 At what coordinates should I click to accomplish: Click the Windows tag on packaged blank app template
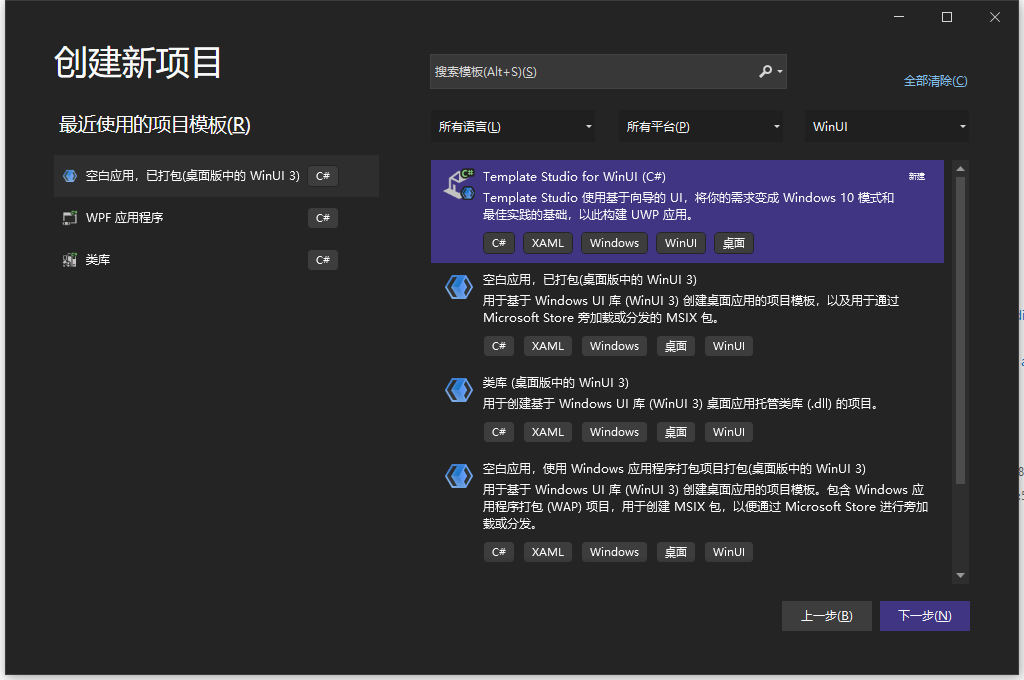point(614,346)
